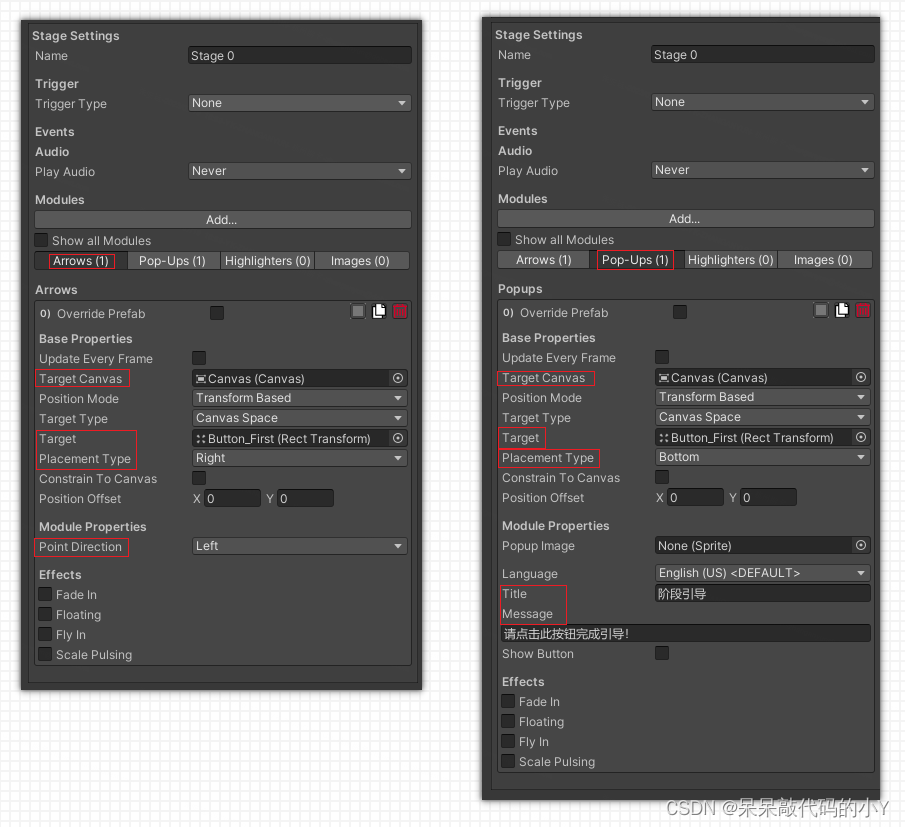Enable Override Prefab for Arrows module
This screenshot has width=905, height=827.
pyautogui.click(x=217, y=313)
